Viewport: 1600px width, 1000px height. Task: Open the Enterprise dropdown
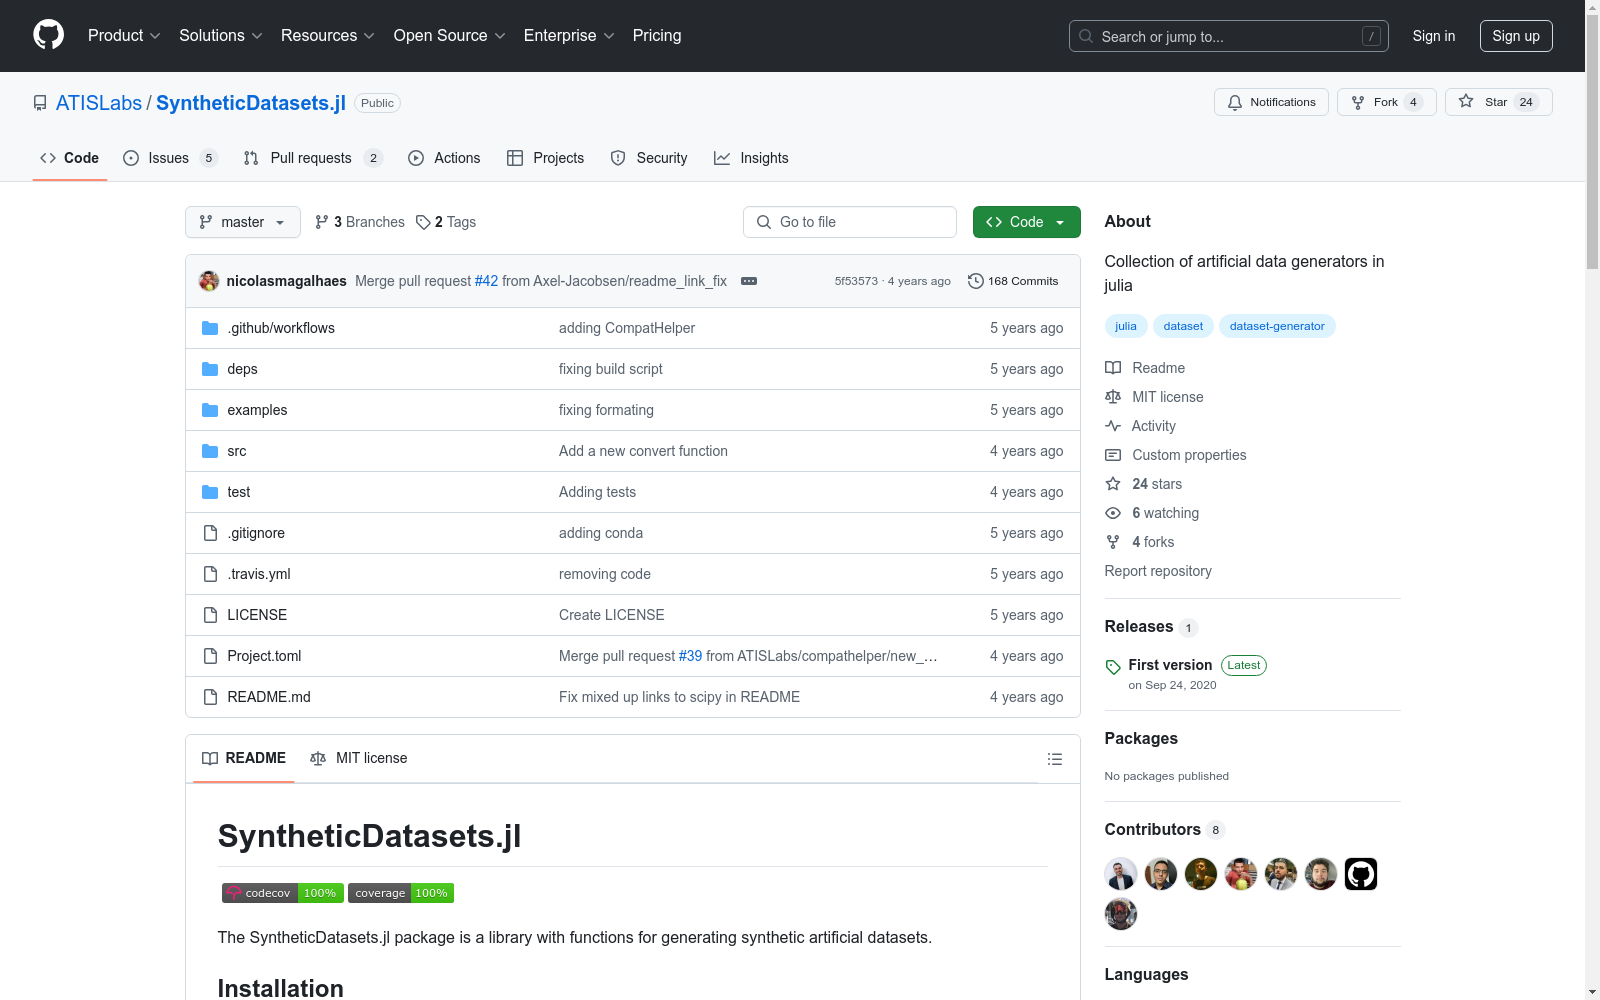569,36
